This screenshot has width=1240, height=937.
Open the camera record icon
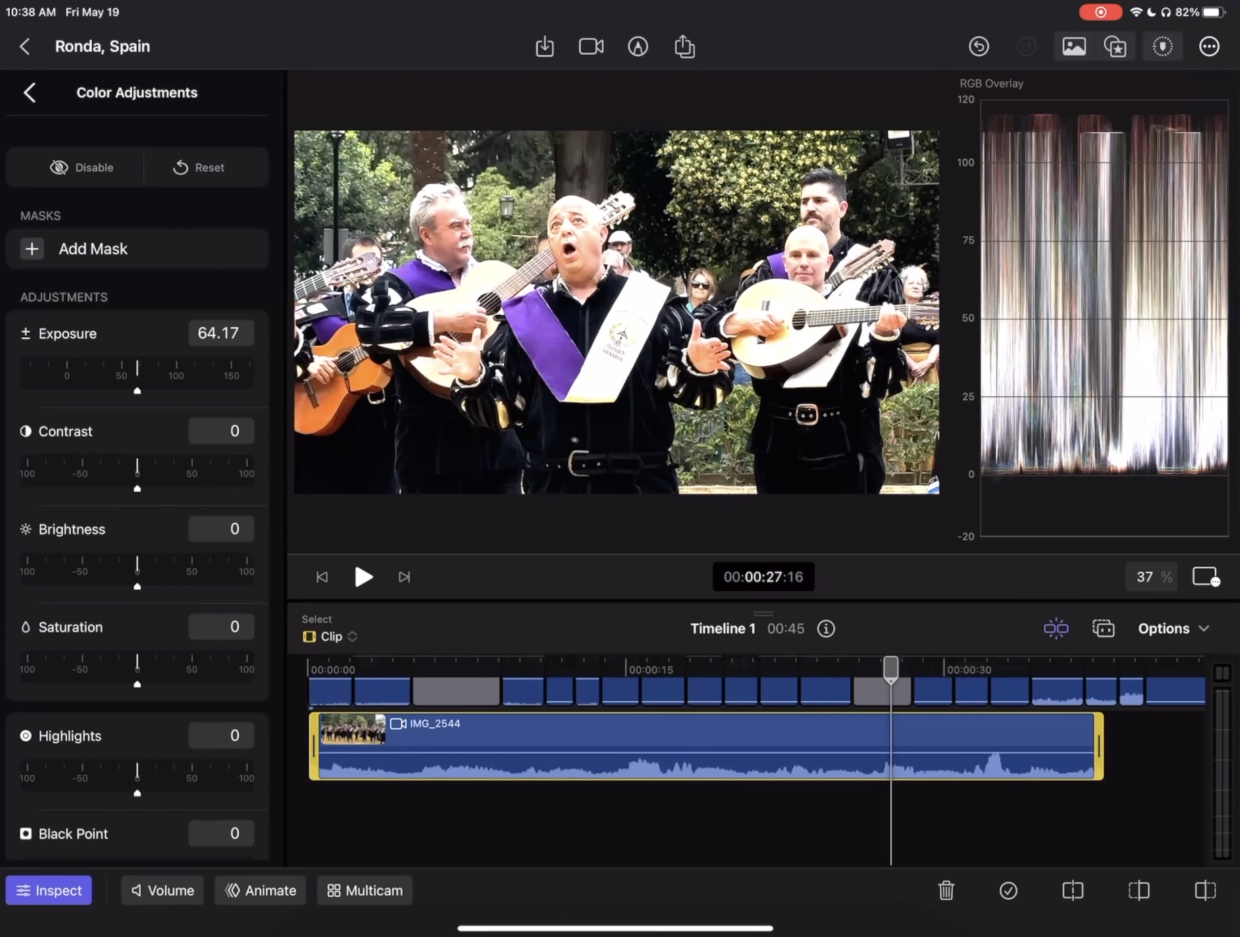591,47
